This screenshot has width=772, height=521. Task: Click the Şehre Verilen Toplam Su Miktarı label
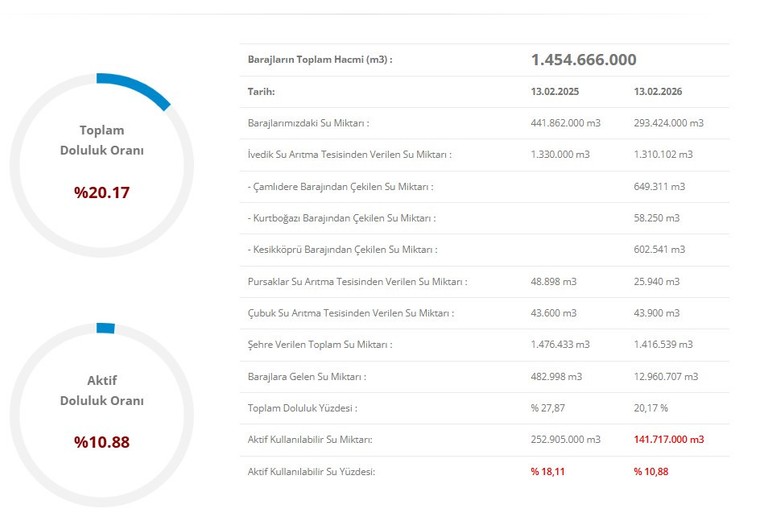pyautogui.click(x=319, y=345)
